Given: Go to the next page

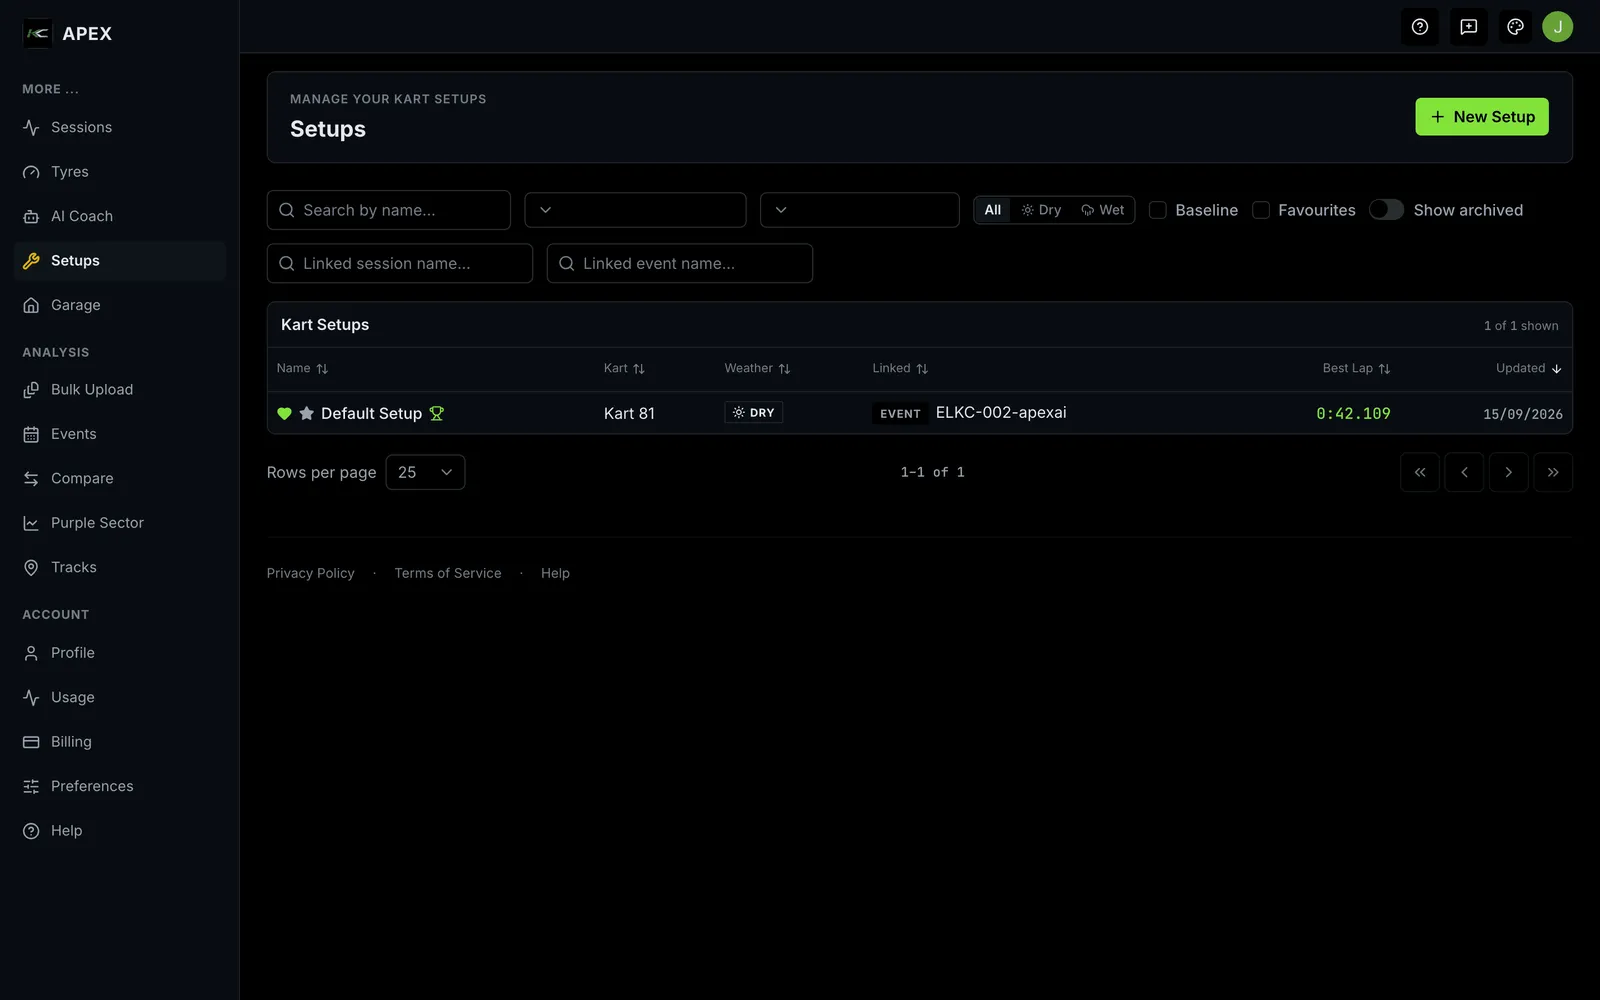Looking at the screenshot, I should tap(1508, 472).
